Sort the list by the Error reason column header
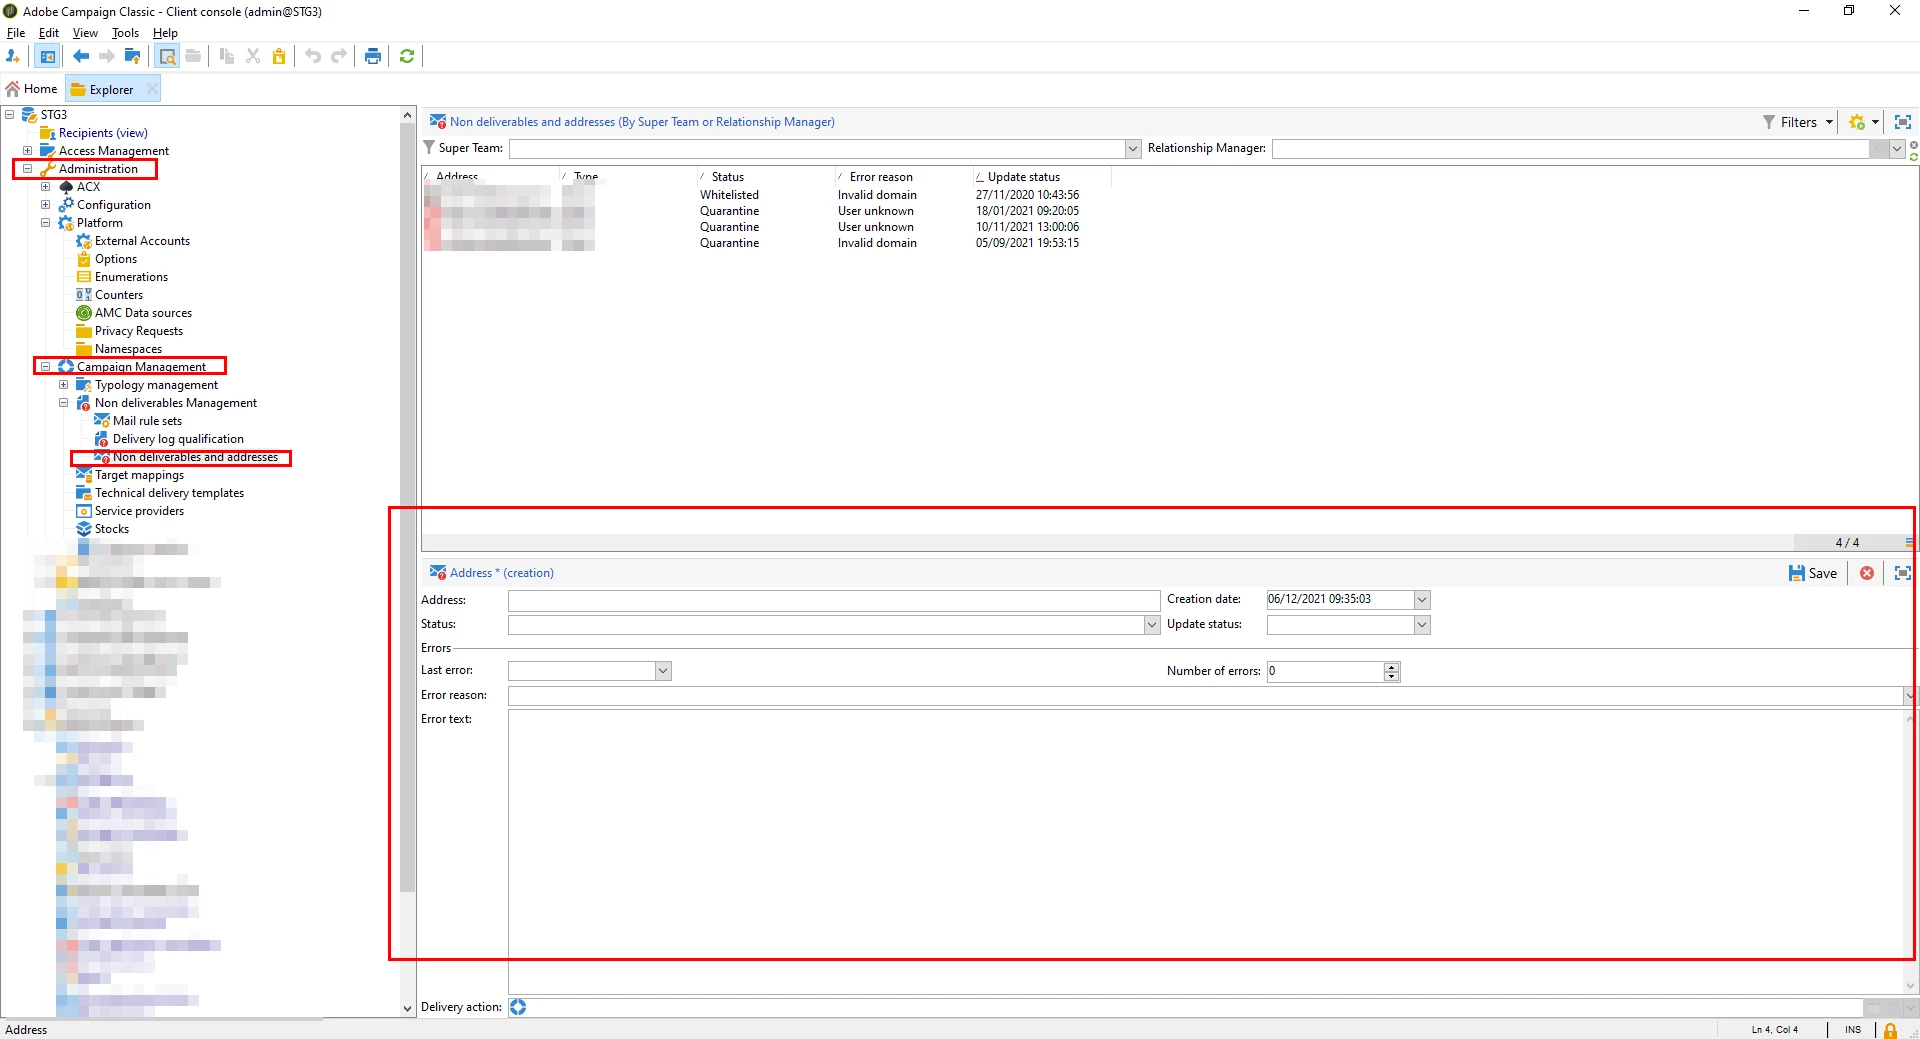 pyautogui.click(x=903, y=176)
